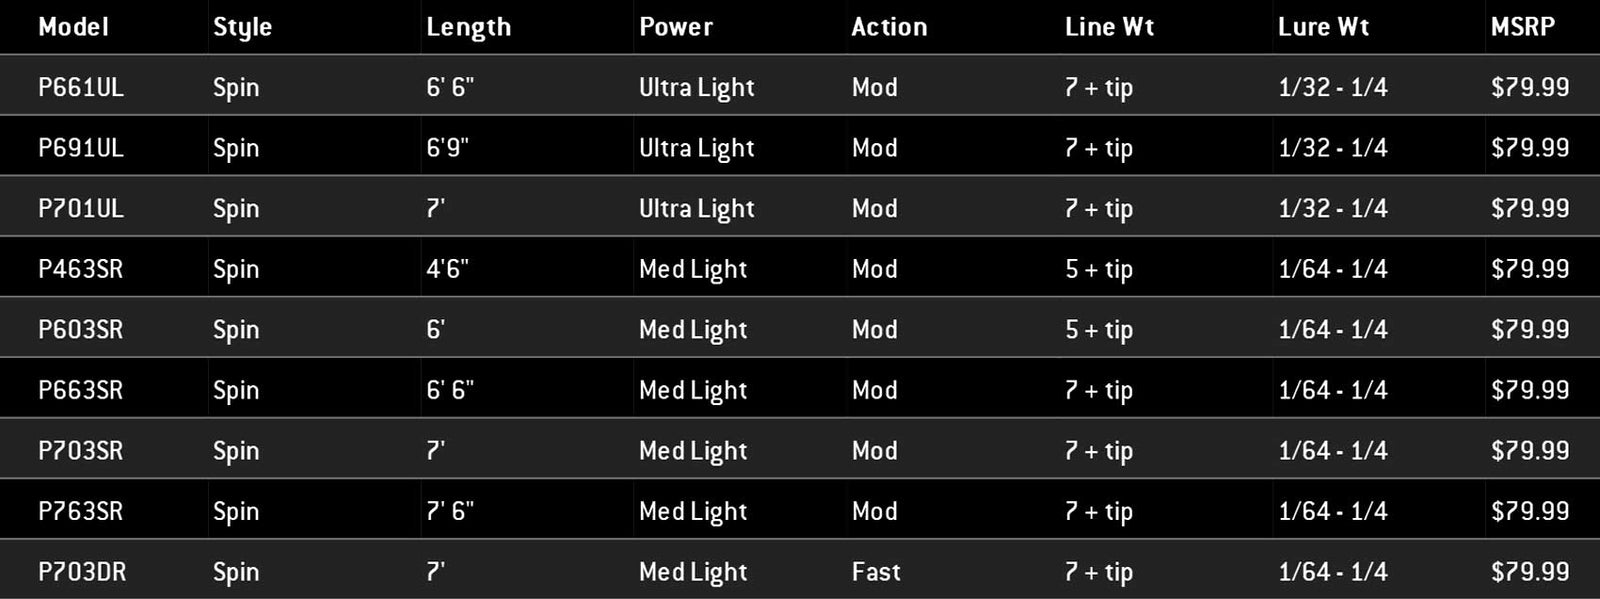Select the MSRP column header

pyautogui.click(x=1522, y=27)
